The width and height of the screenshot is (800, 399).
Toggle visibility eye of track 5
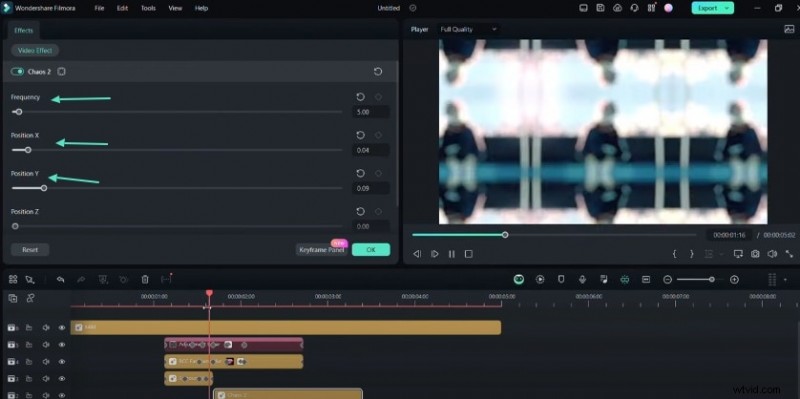62,344
